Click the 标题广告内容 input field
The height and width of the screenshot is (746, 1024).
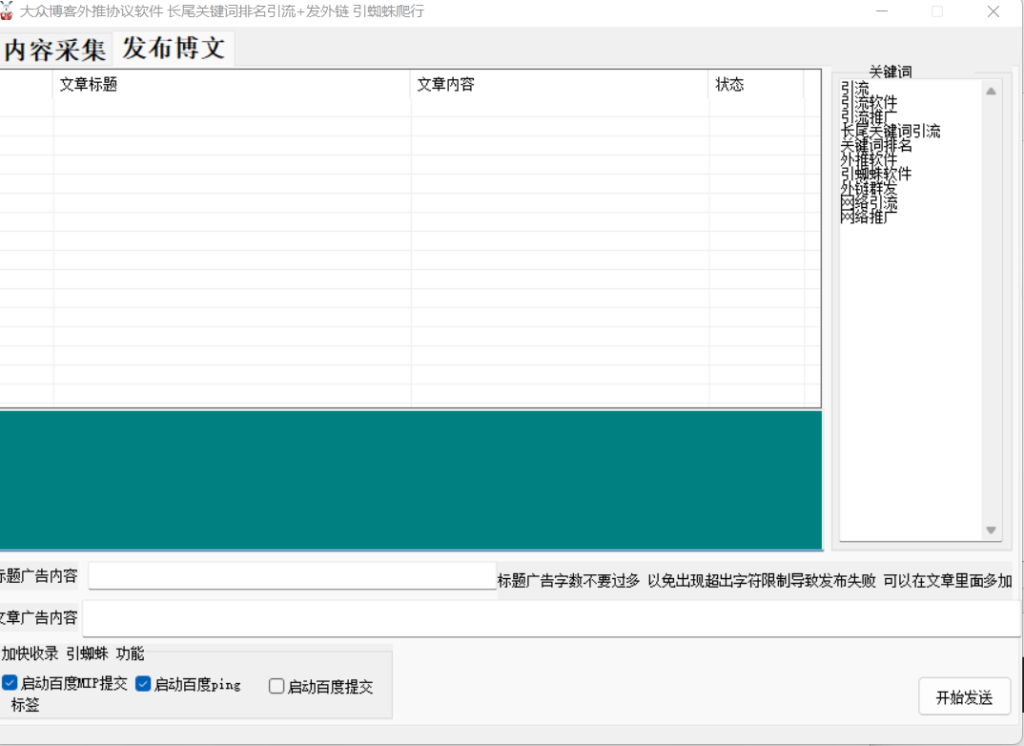point(292,576)
